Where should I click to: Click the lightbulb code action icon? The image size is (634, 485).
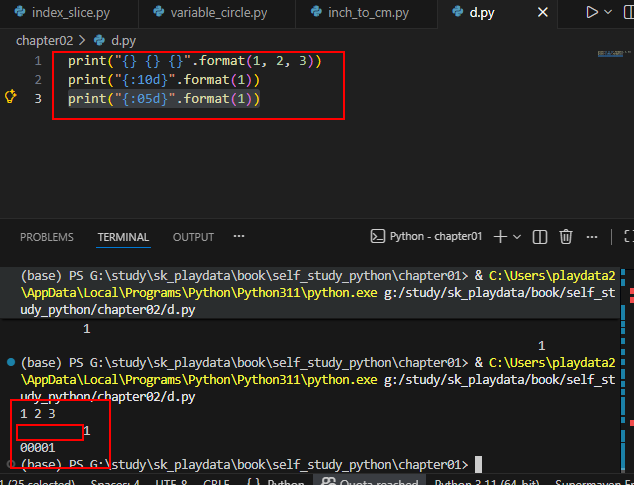[x=11, y=97]
